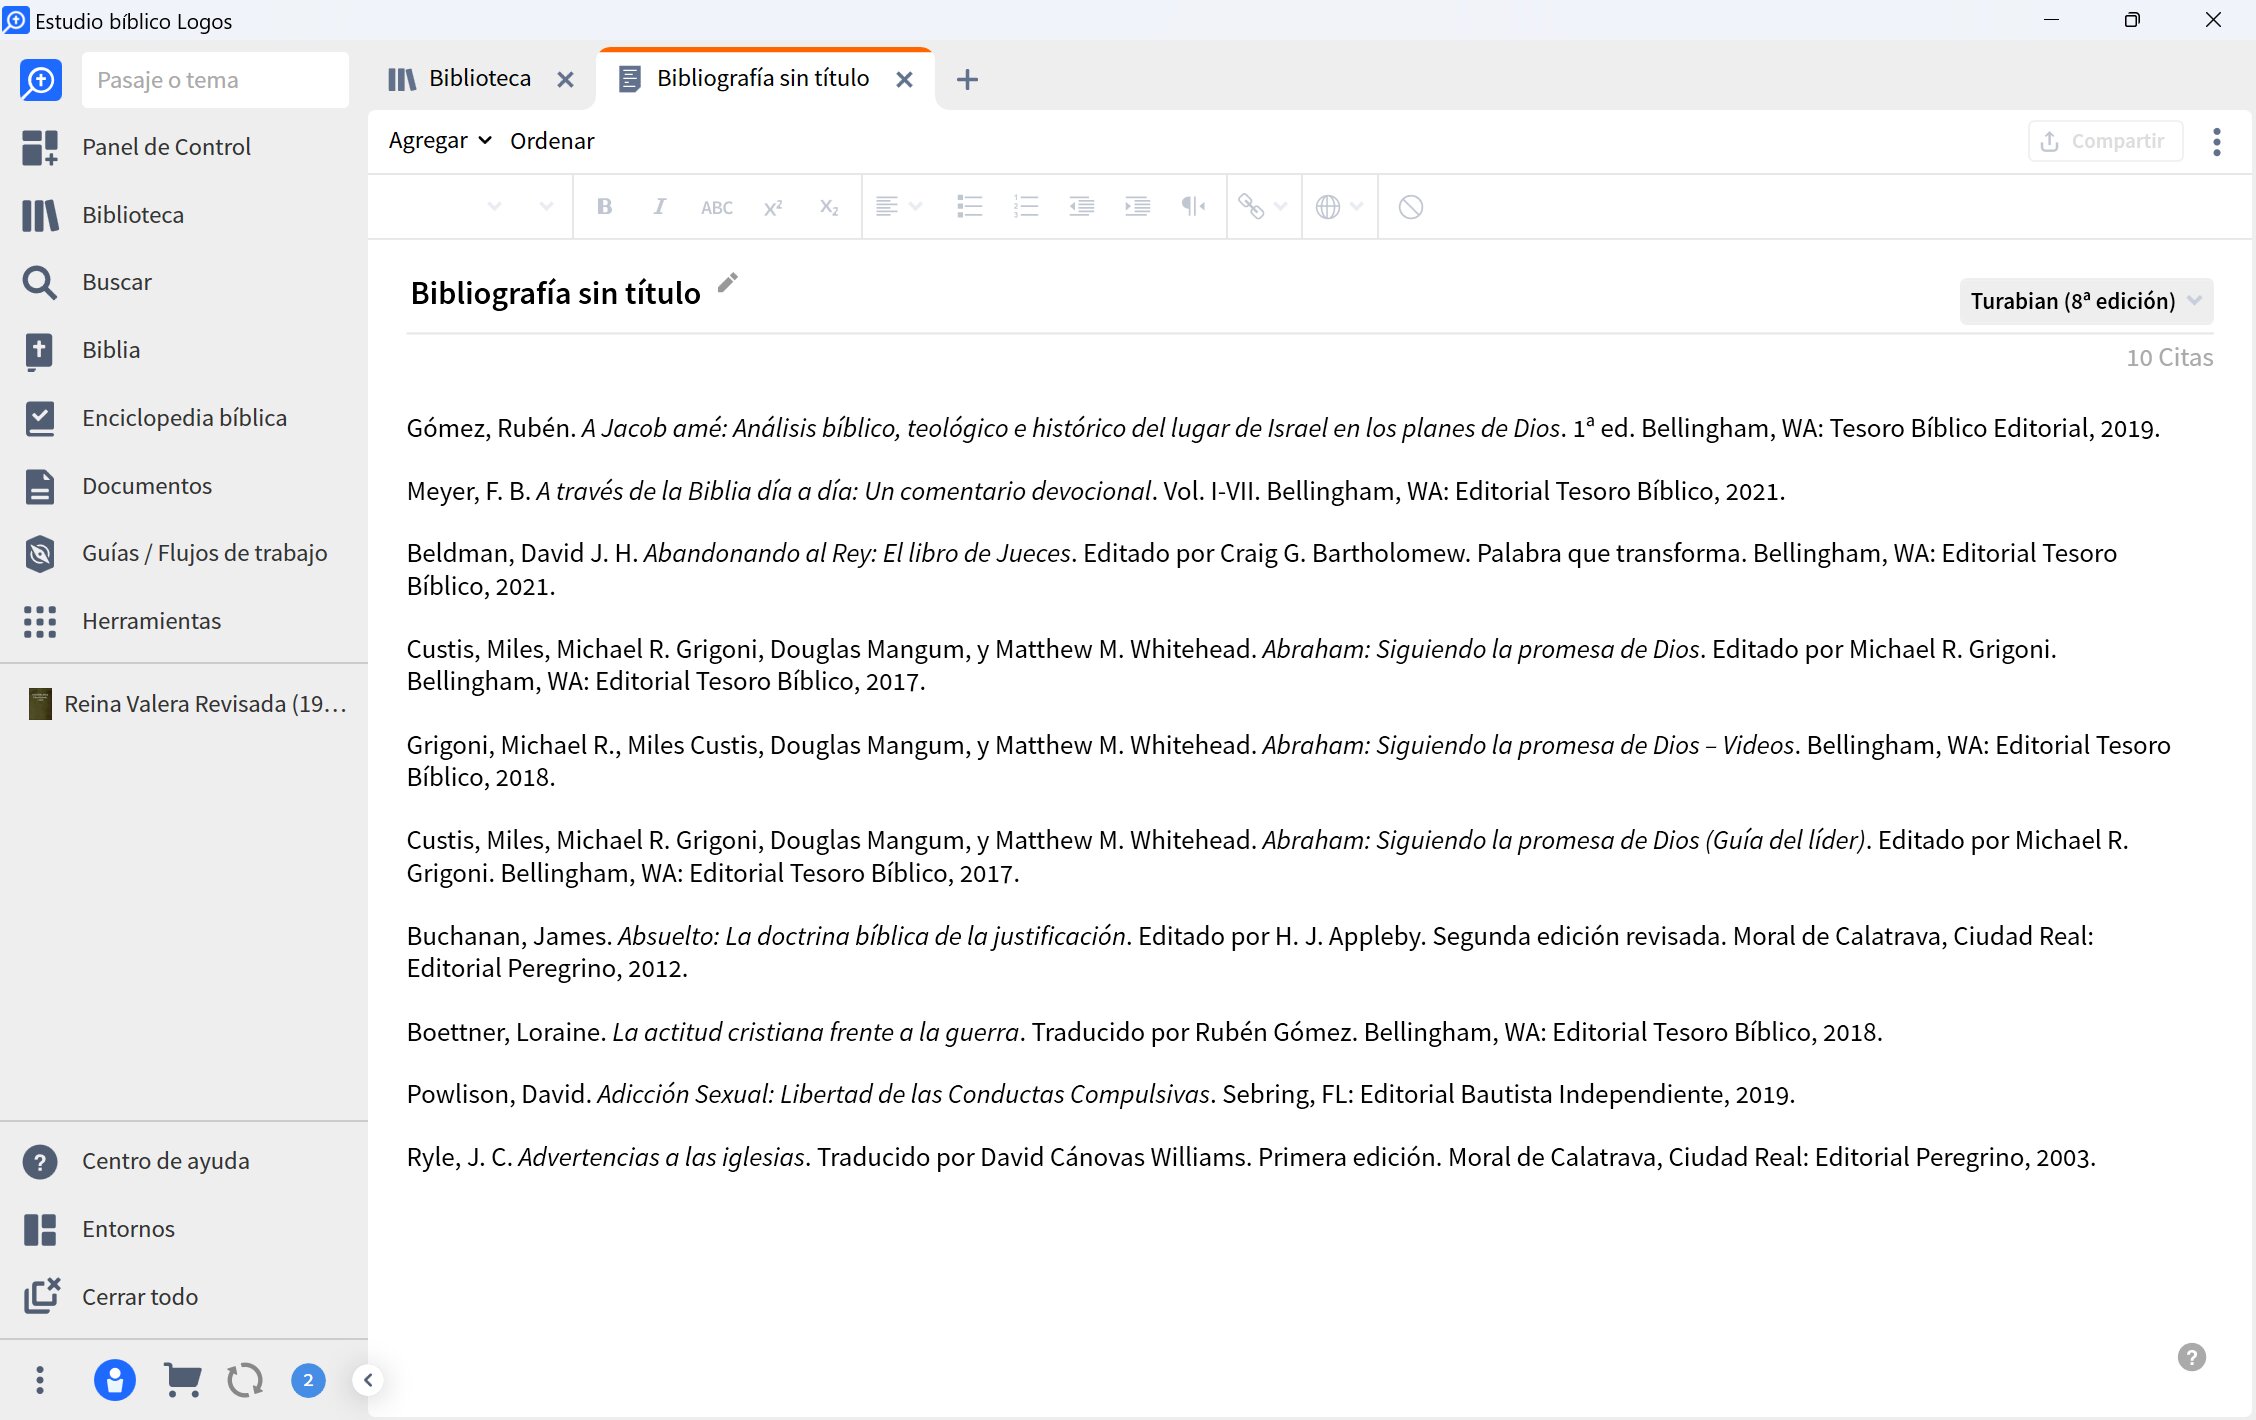The height and width of the screenshot is (1420, 2256).
Task: Restore down the window
Action: (x=2132, y=20)
